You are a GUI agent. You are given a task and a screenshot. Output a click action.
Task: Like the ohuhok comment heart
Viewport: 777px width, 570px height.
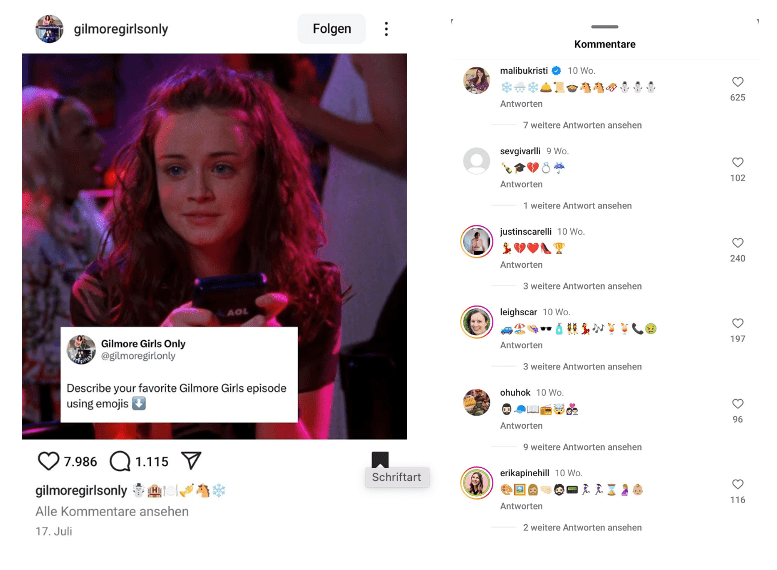coord(737,403)
